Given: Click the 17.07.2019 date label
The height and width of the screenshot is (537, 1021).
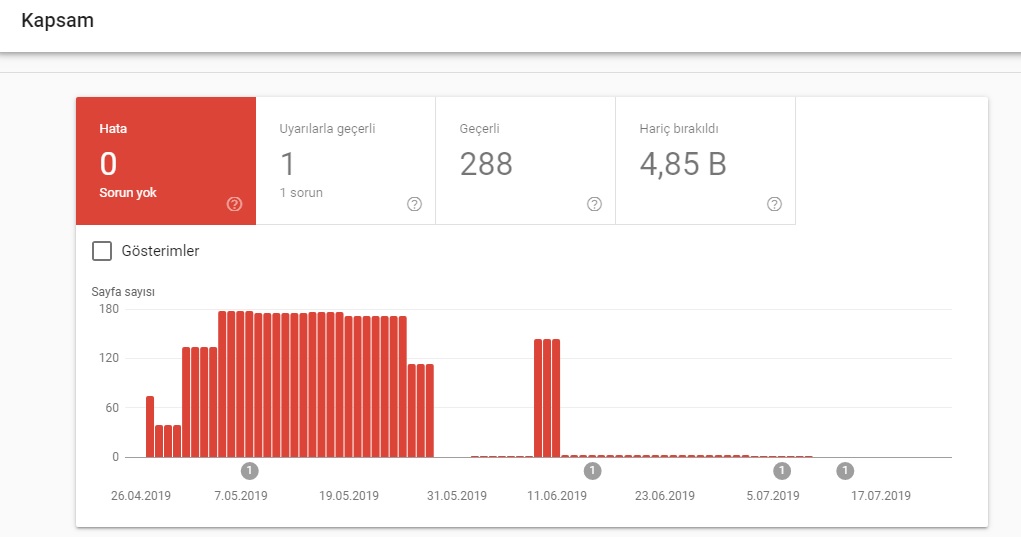Looking at the screenshot, I should 881,496.
